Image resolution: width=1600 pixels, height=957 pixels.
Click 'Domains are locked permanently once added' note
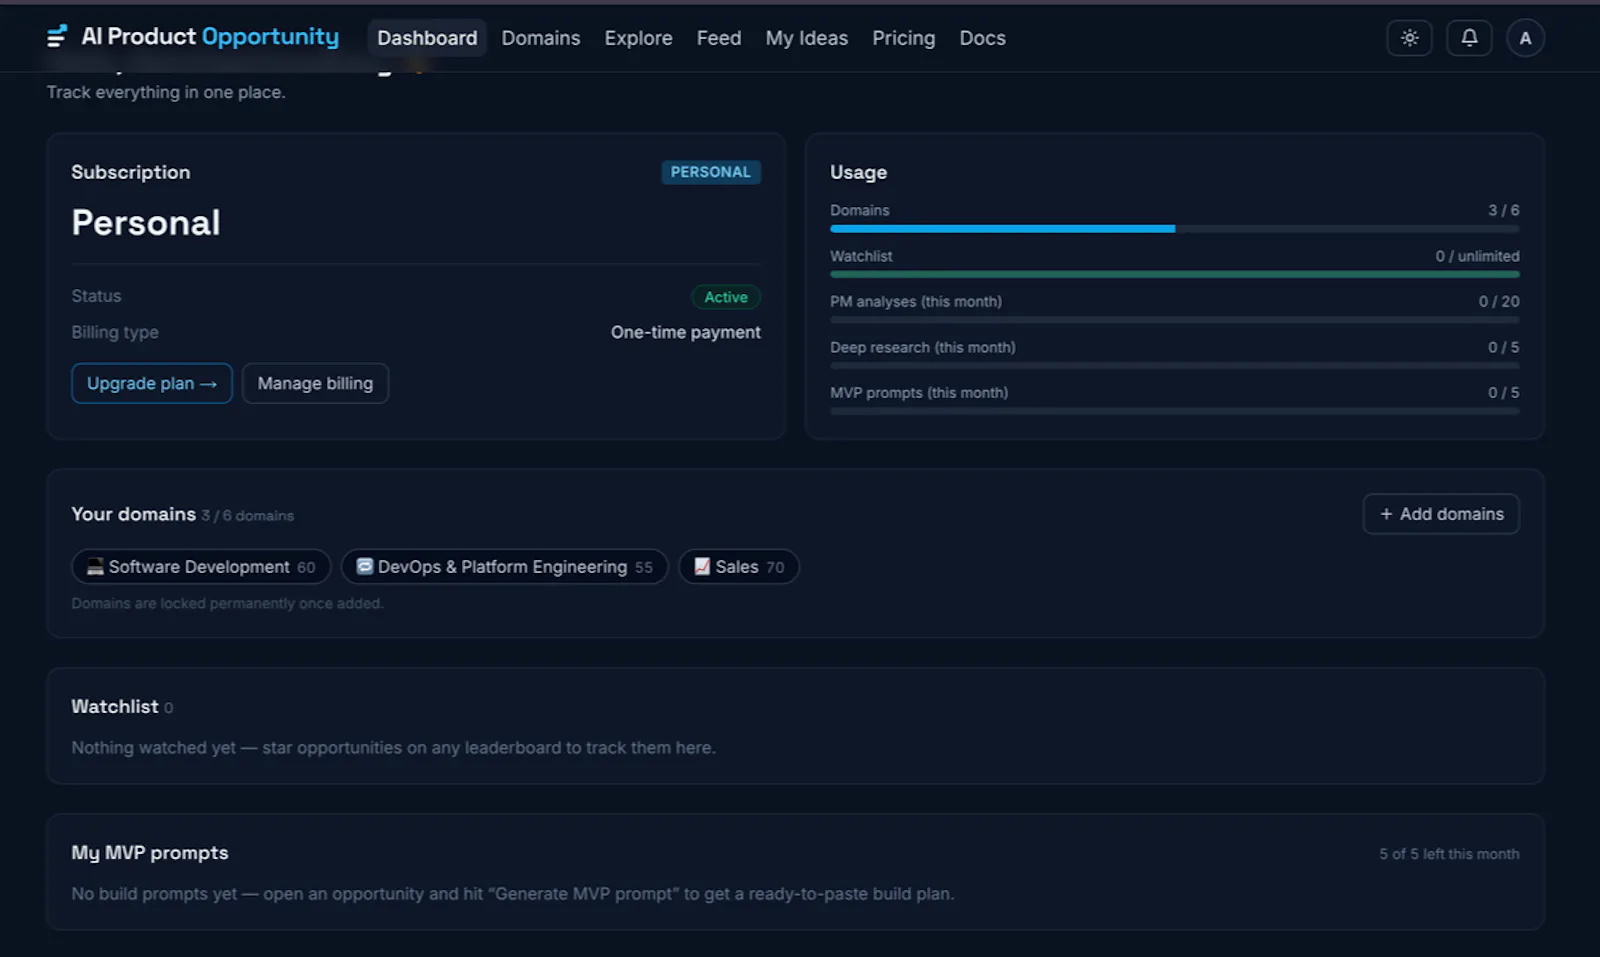(227, 603)
